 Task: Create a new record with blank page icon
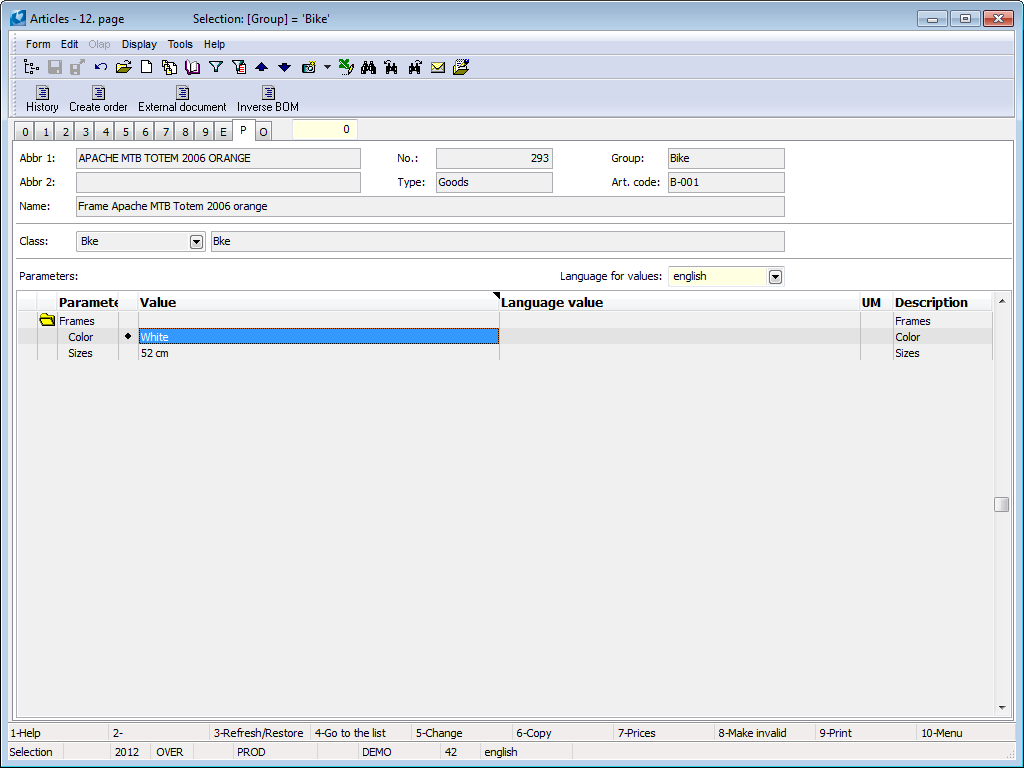[146, 67]
